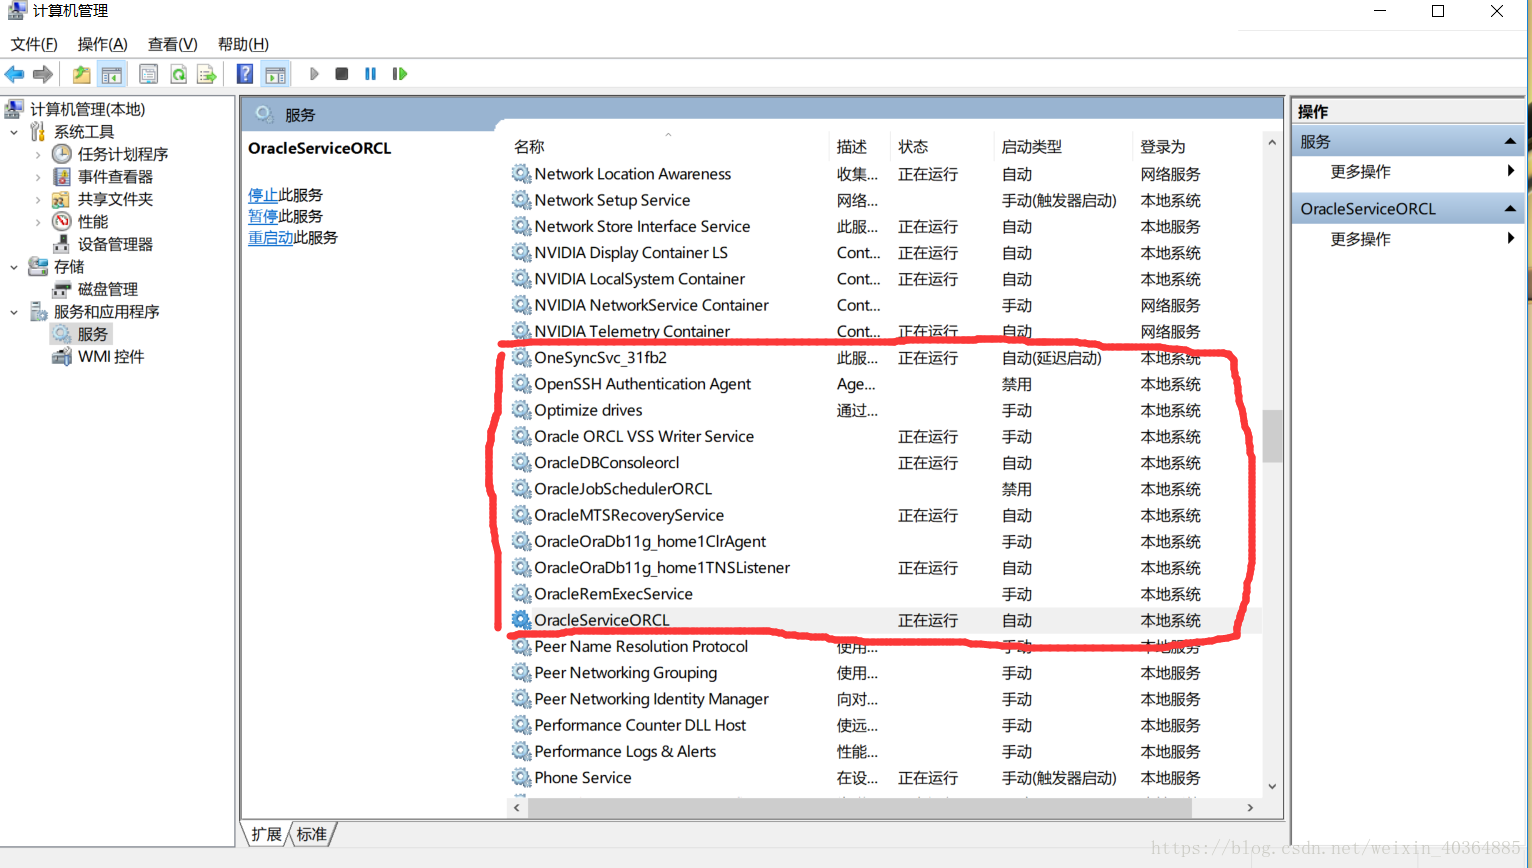Click the vertical scrollbar thumb in services list
1532x868 pixels.
(x=1272, y=436)
